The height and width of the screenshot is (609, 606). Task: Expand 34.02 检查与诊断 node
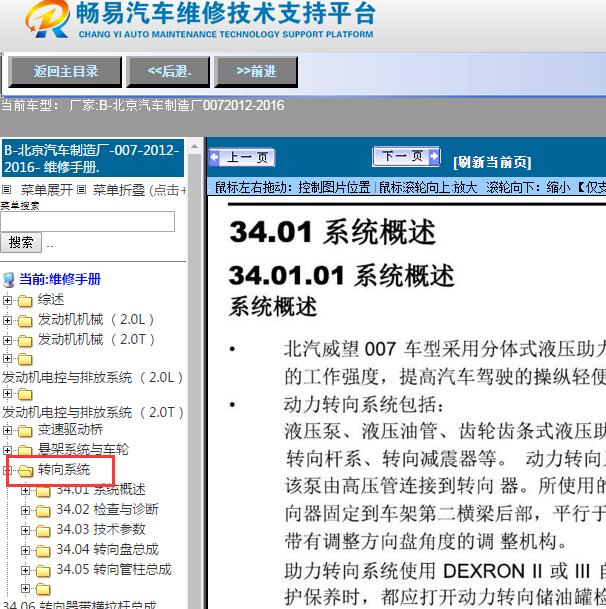tap(26, 510)
